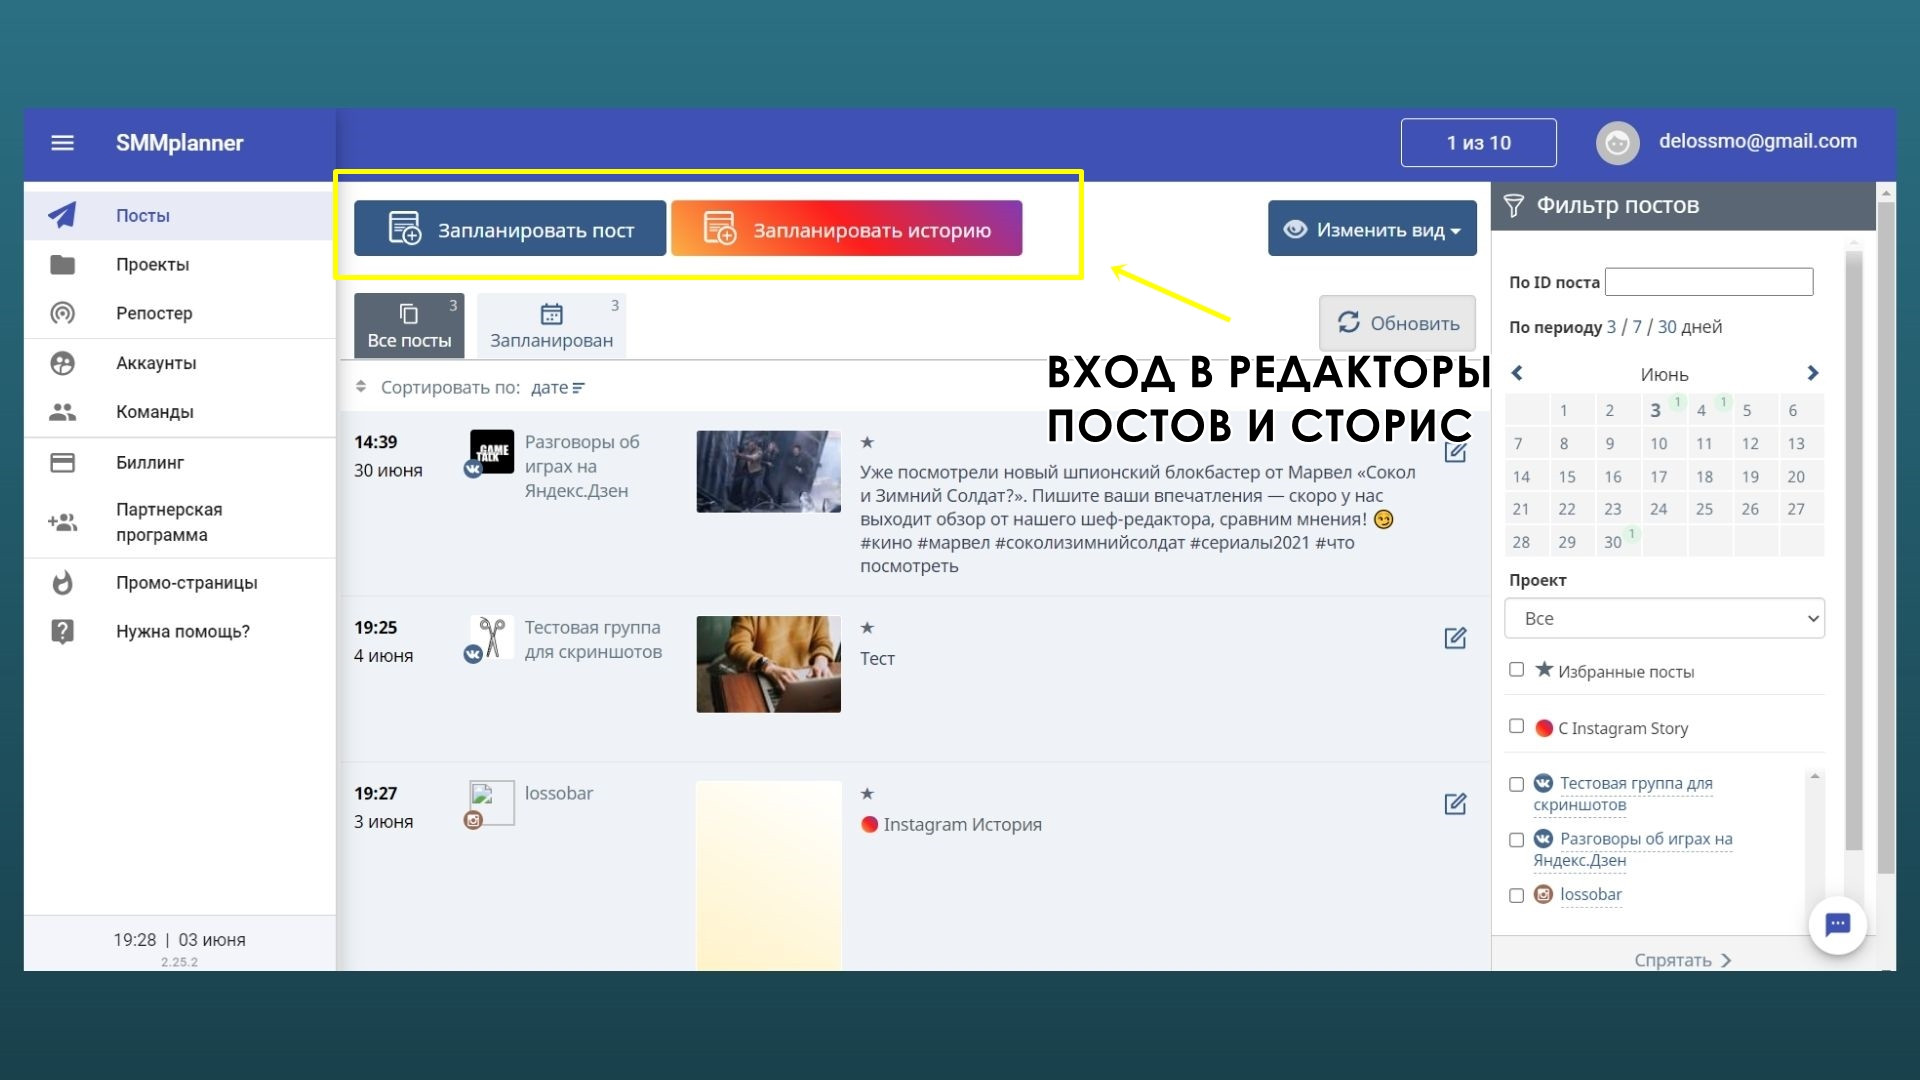1920x1080 pixels.
Task: Click the Проекты folder icon
Action: pos(62,264)
